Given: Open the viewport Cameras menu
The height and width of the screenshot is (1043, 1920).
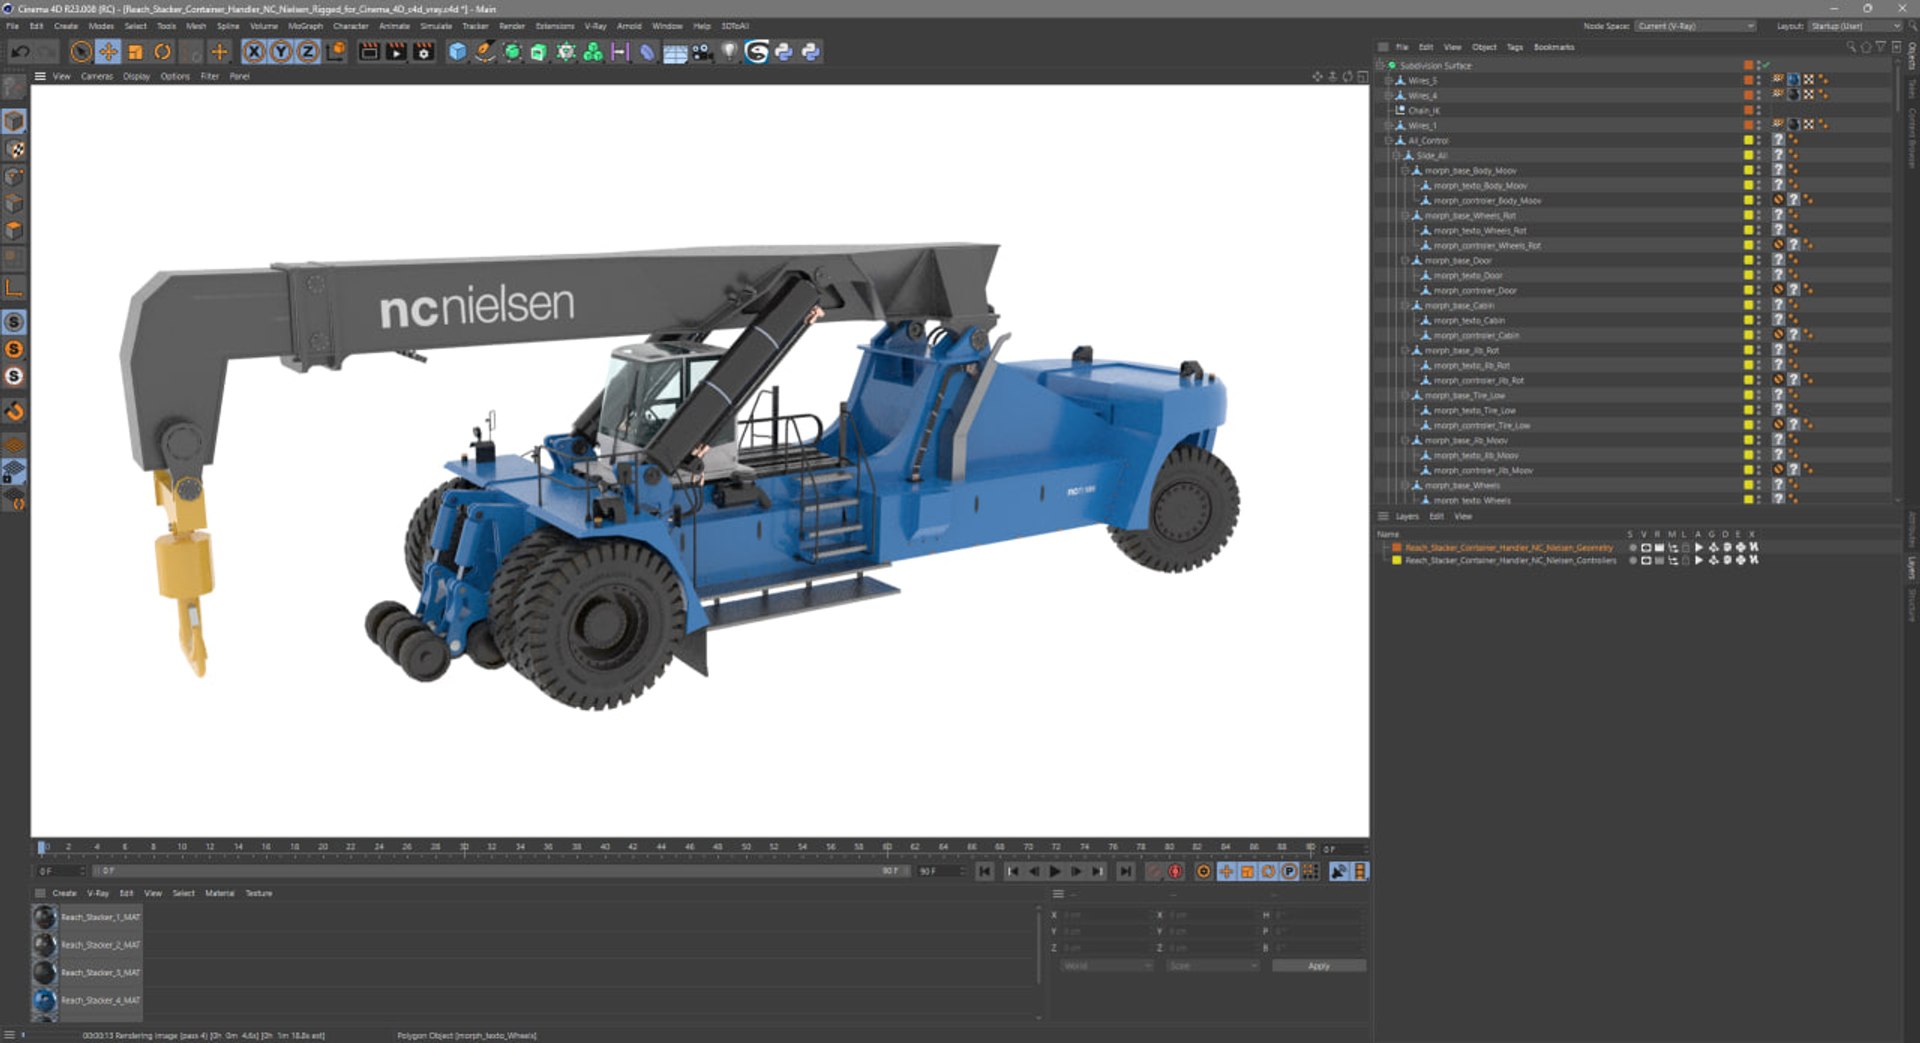Looking at the screenshot, I should [x=96, y=76].
